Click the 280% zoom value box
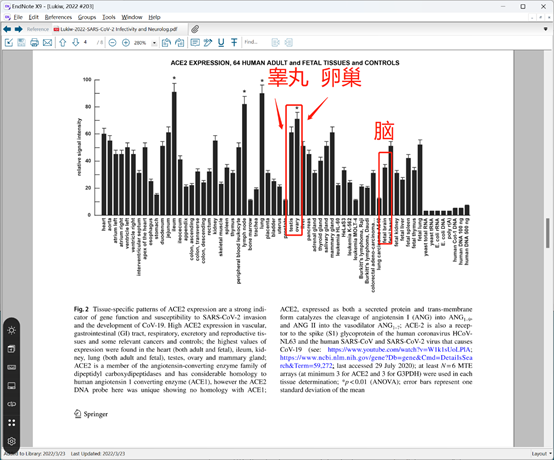Viewport: 554px width, 460px height. pos(141,43)
